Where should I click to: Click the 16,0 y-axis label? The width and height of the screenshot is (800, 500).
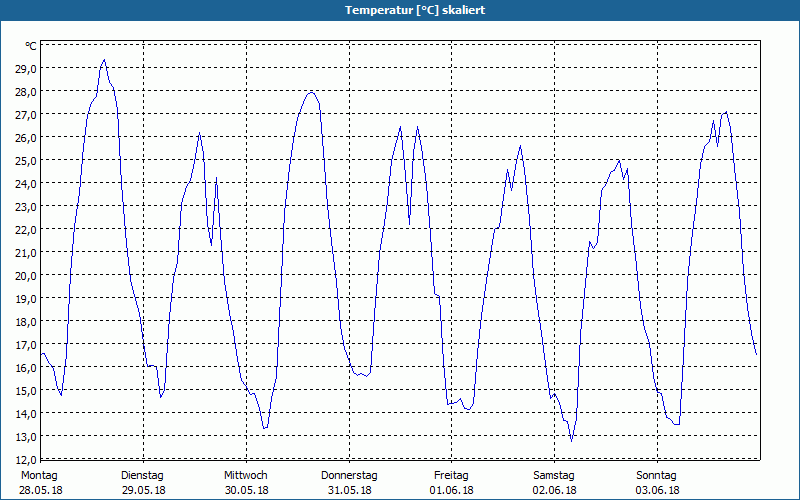coord(26,368)
